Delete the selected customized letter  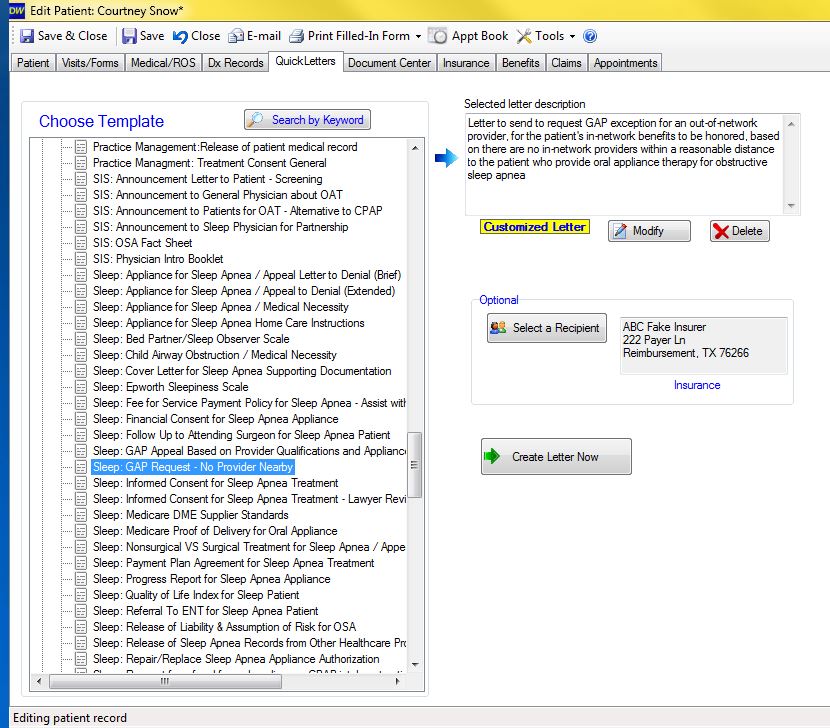[739, 231]
